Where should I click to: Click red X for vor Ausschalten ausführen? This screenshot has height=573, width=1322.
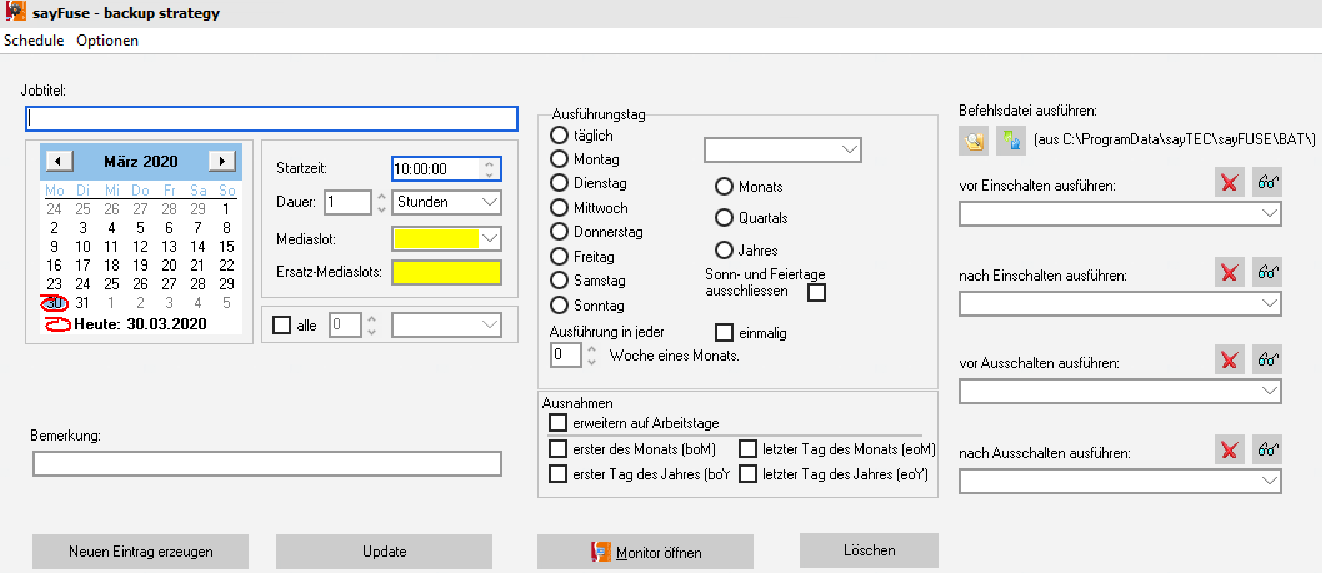point(1230,360)
